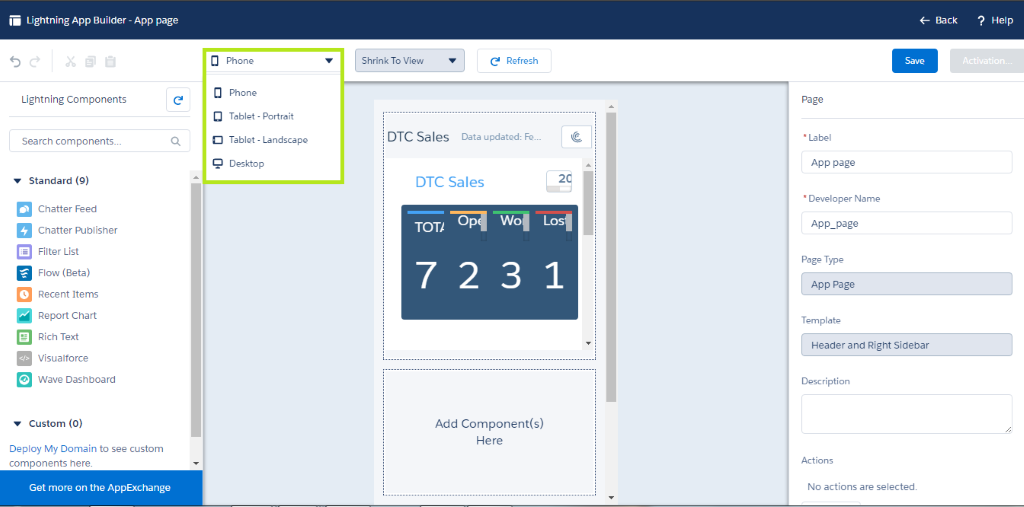The height and width of the screenshot is (507, 1024).
Task: Click the Activation button
Action: [x=987, y=61]
